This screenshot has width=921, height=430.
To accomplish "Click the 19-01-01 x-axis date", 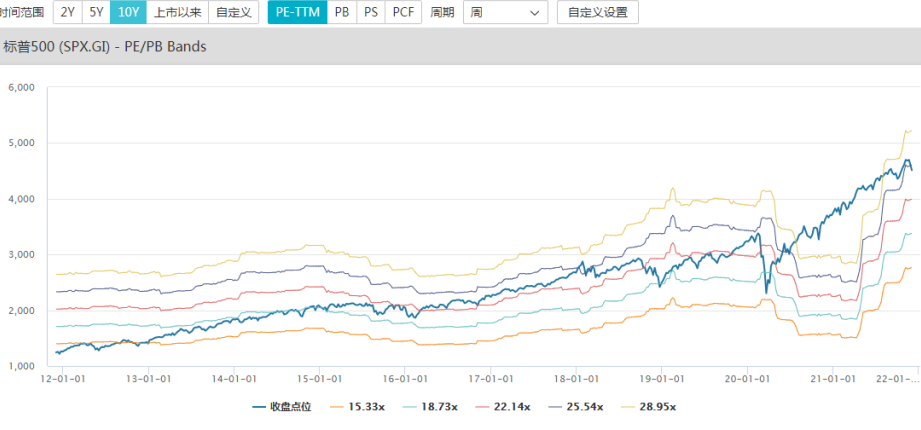I will [x=662, y=379].
